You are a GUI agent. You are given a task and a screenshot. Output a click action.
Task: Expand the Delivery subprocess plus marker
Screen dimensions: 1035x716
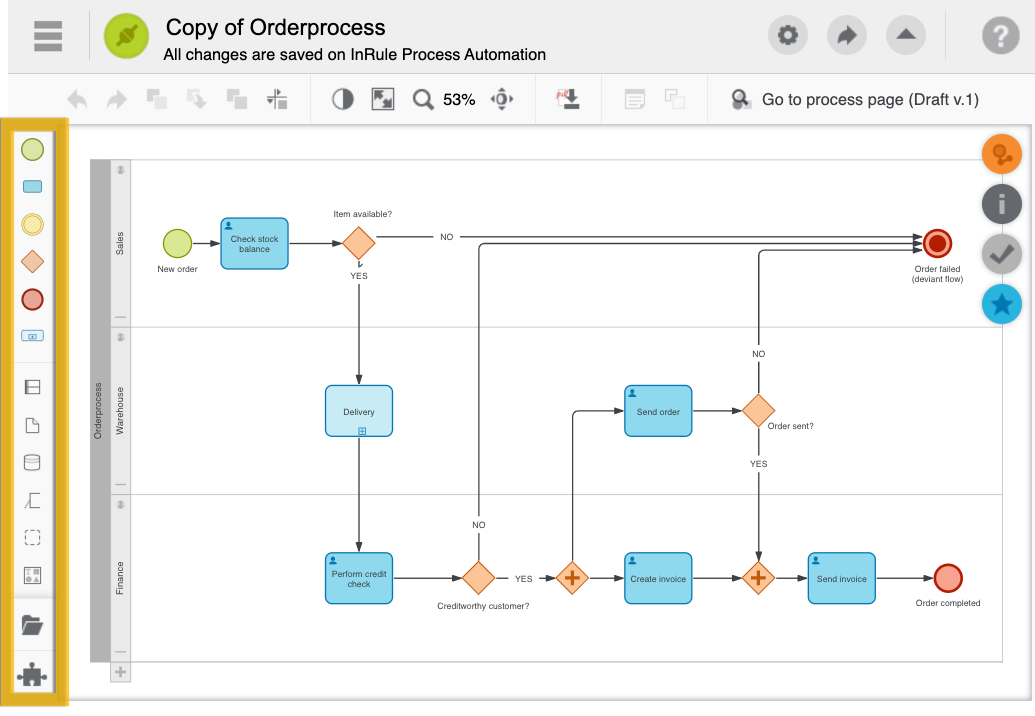click(362, 431)
